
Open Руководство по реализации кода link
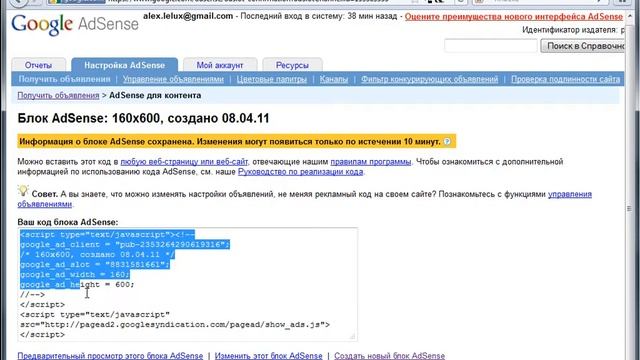click(x=300, y=172)
